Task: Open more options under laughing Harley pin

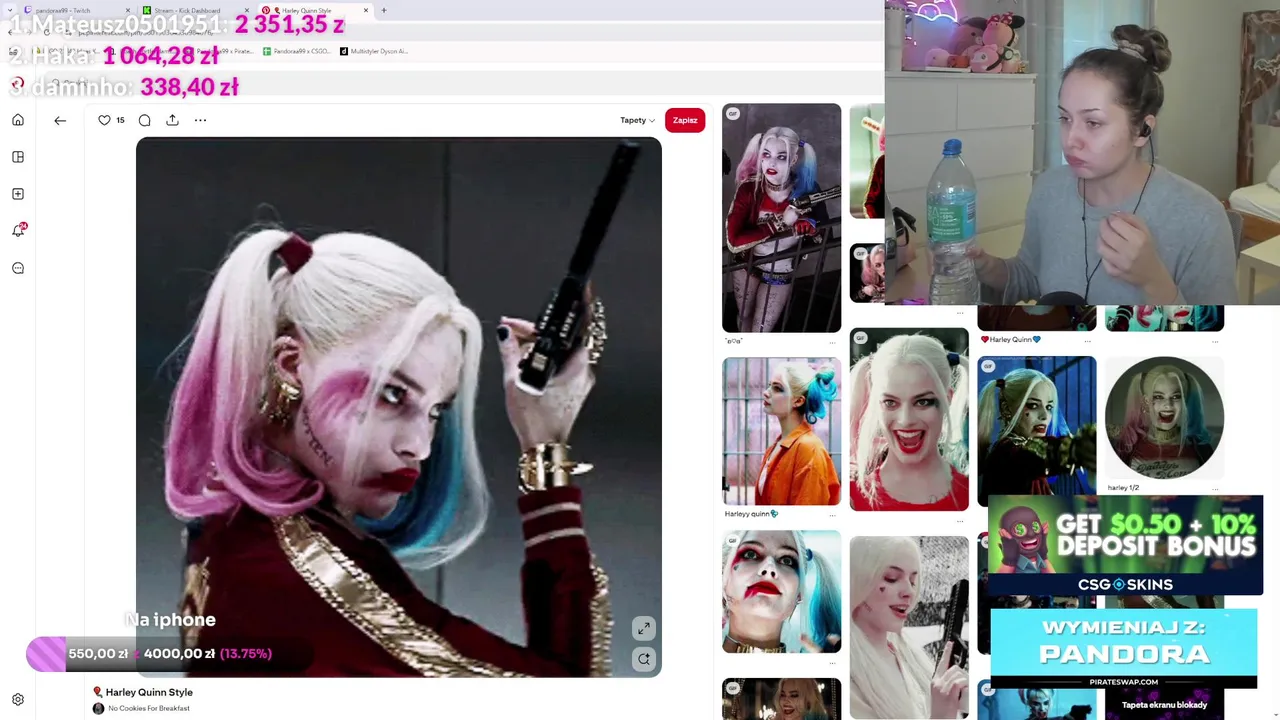Action: point(960,521)
